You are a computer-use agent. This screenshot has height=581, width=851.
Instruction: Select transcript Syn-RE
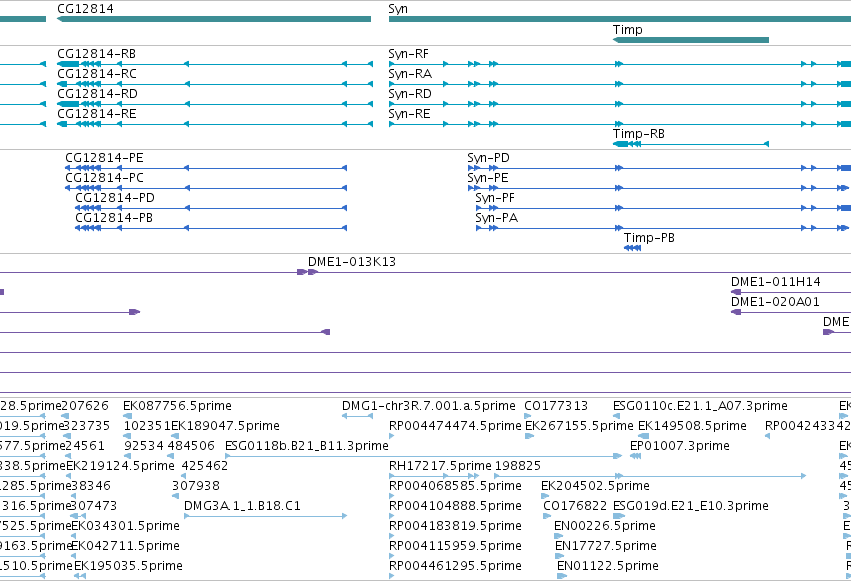click(409, 114)
